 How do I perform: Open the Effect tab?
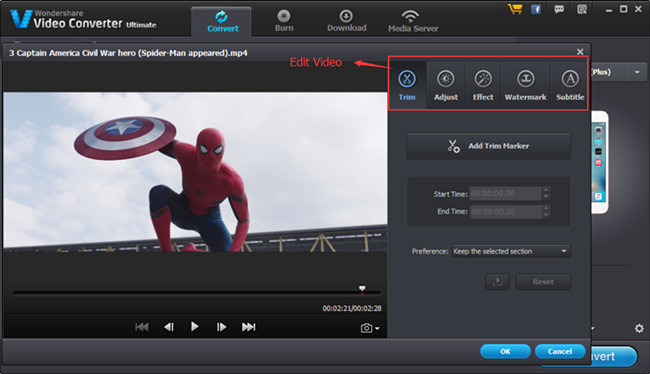pyautogui.click(x=483, y=85)
